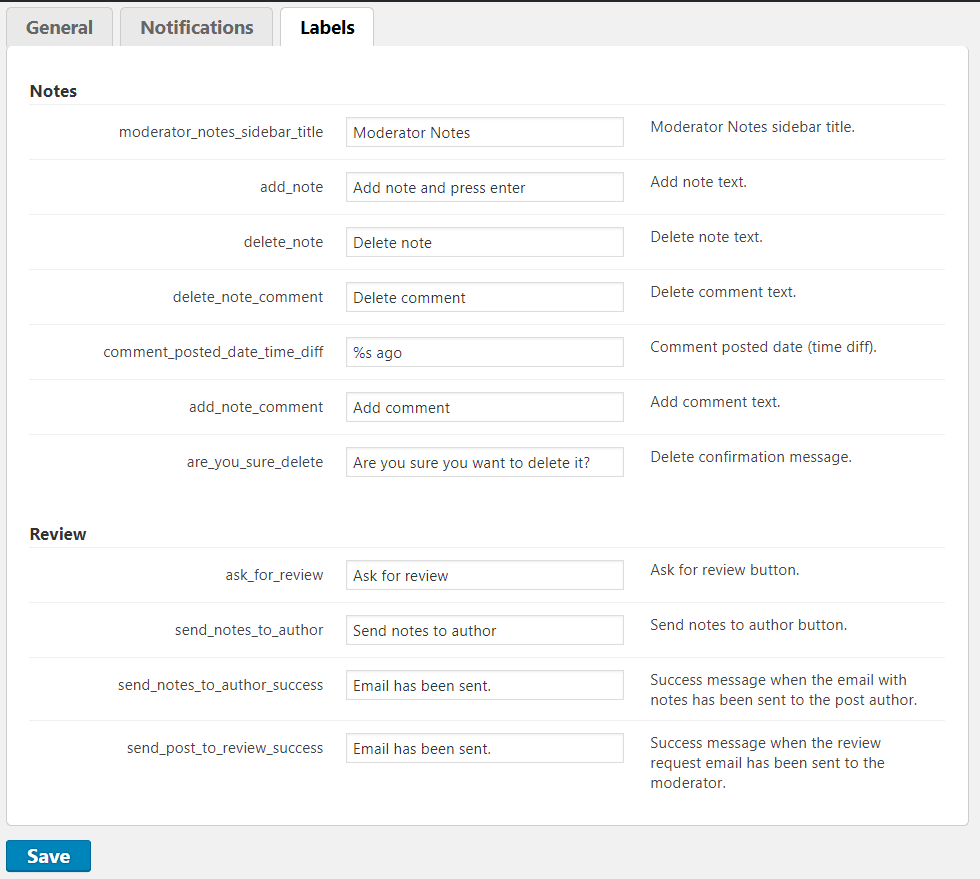
Task: Click the Delete note input field
Action: point(484,242)
